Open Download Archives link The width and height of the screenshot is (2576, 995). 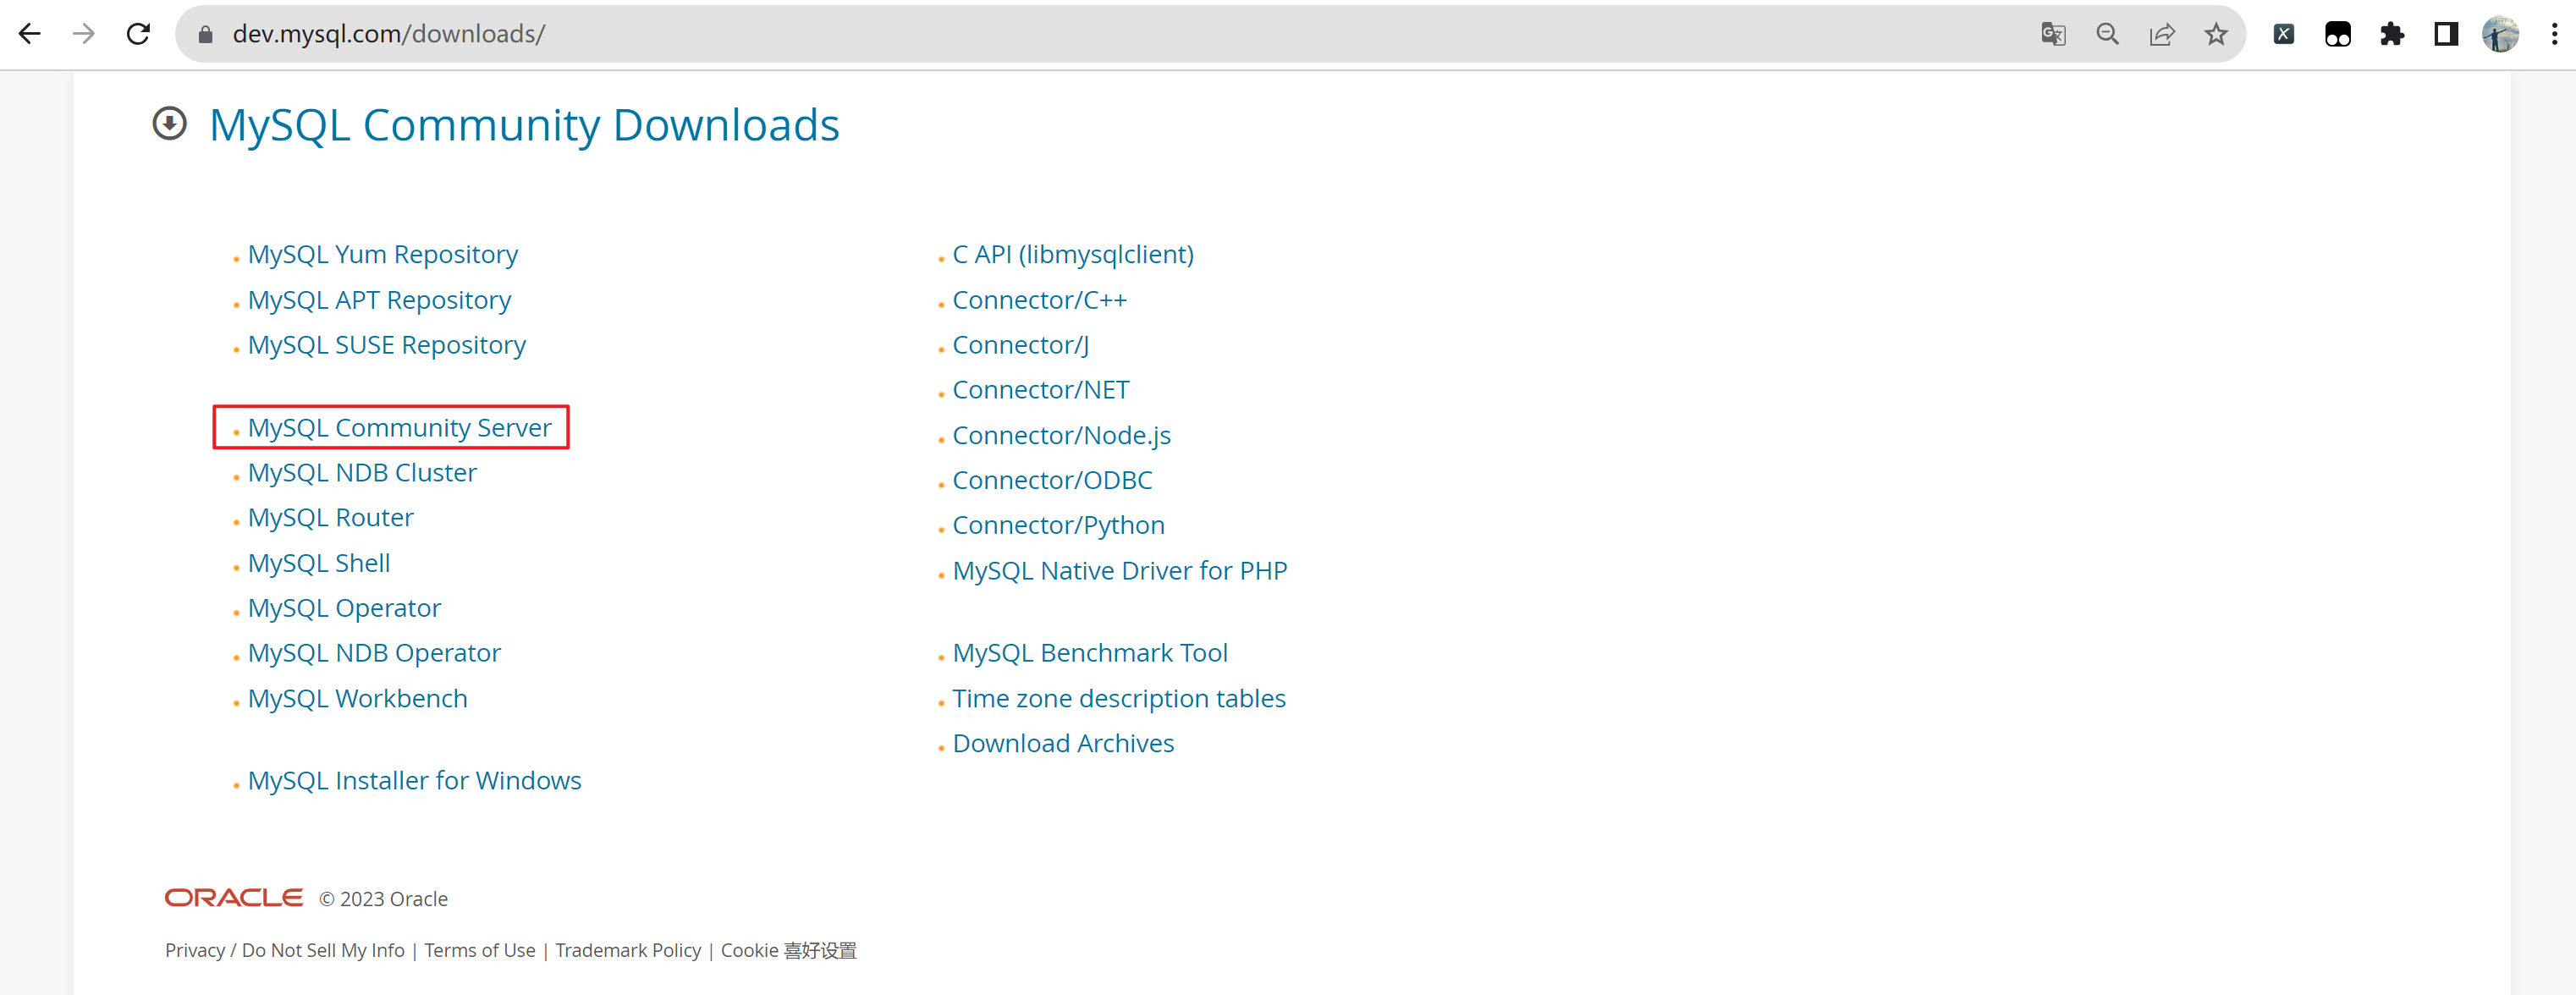pos(1063,743)
